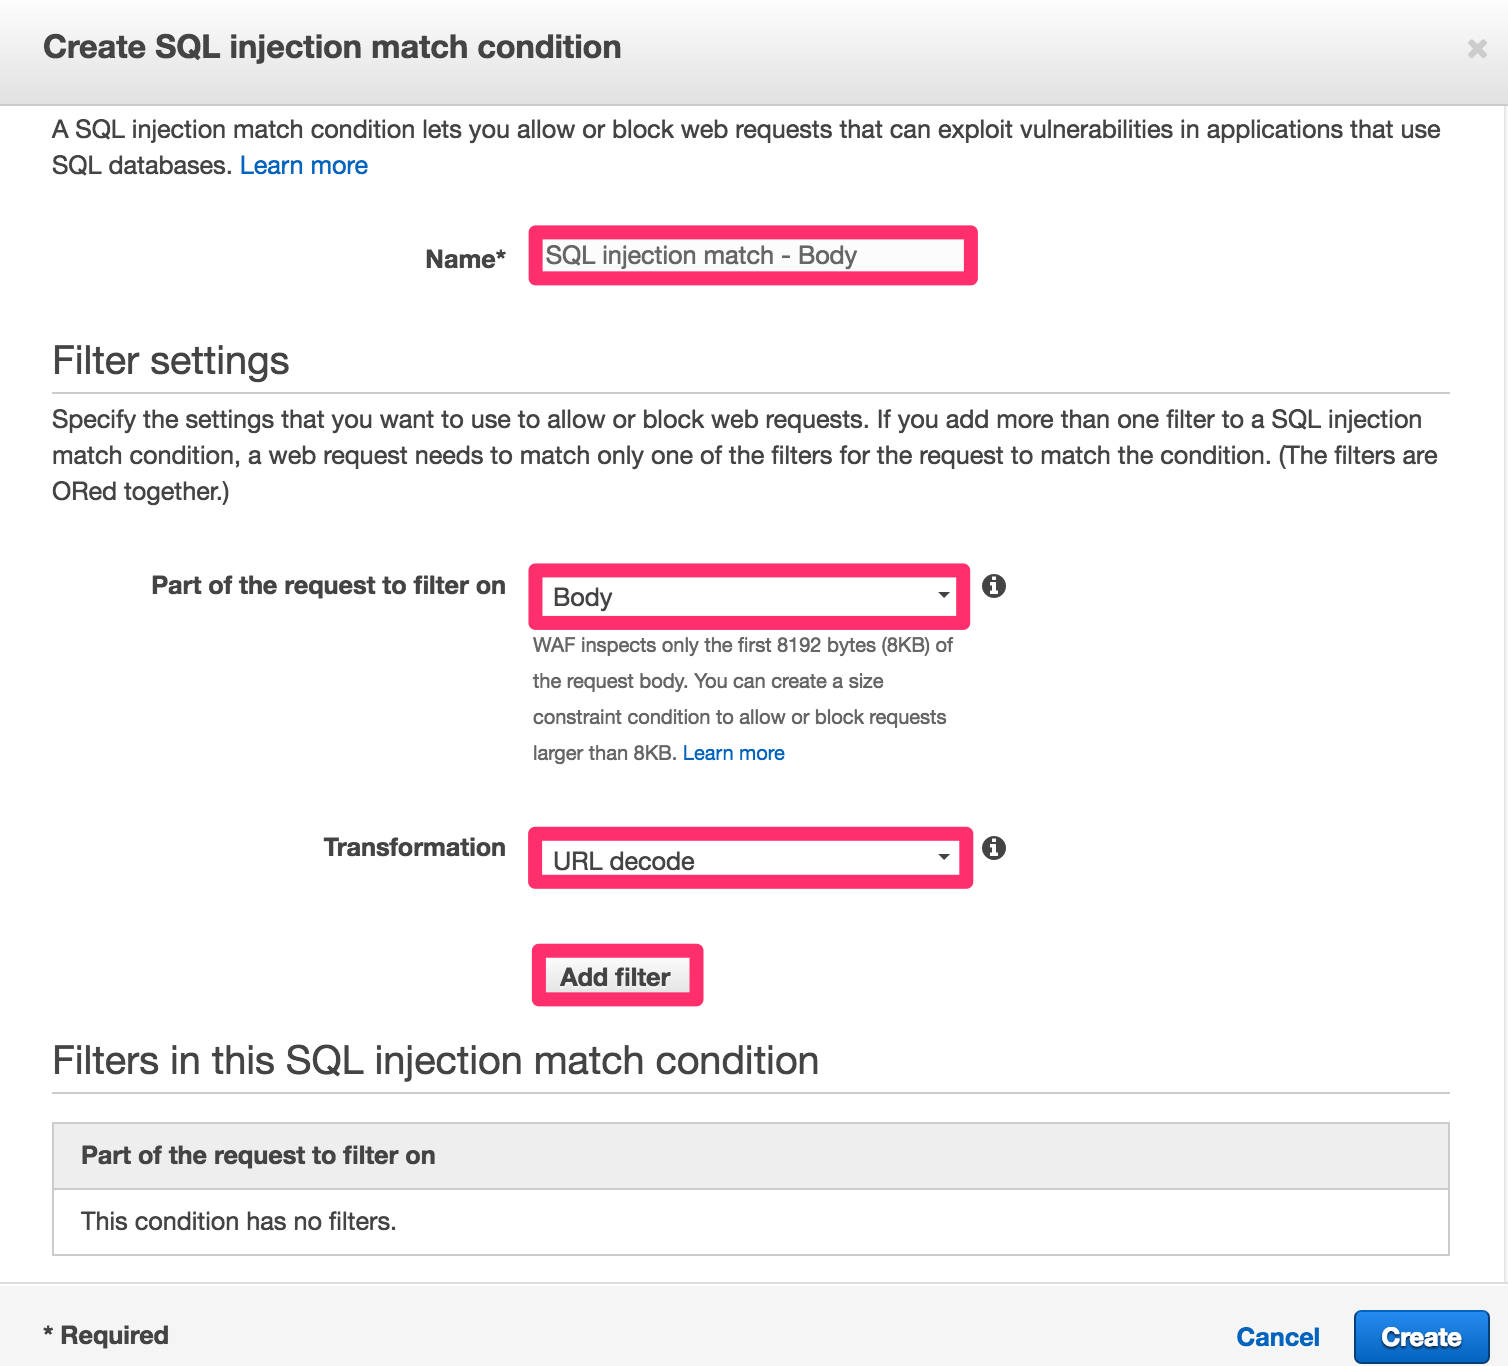Screen dimensions: 1508x1366
Task: Click the '* Required' footer note
Action: tap(106, 1335)
